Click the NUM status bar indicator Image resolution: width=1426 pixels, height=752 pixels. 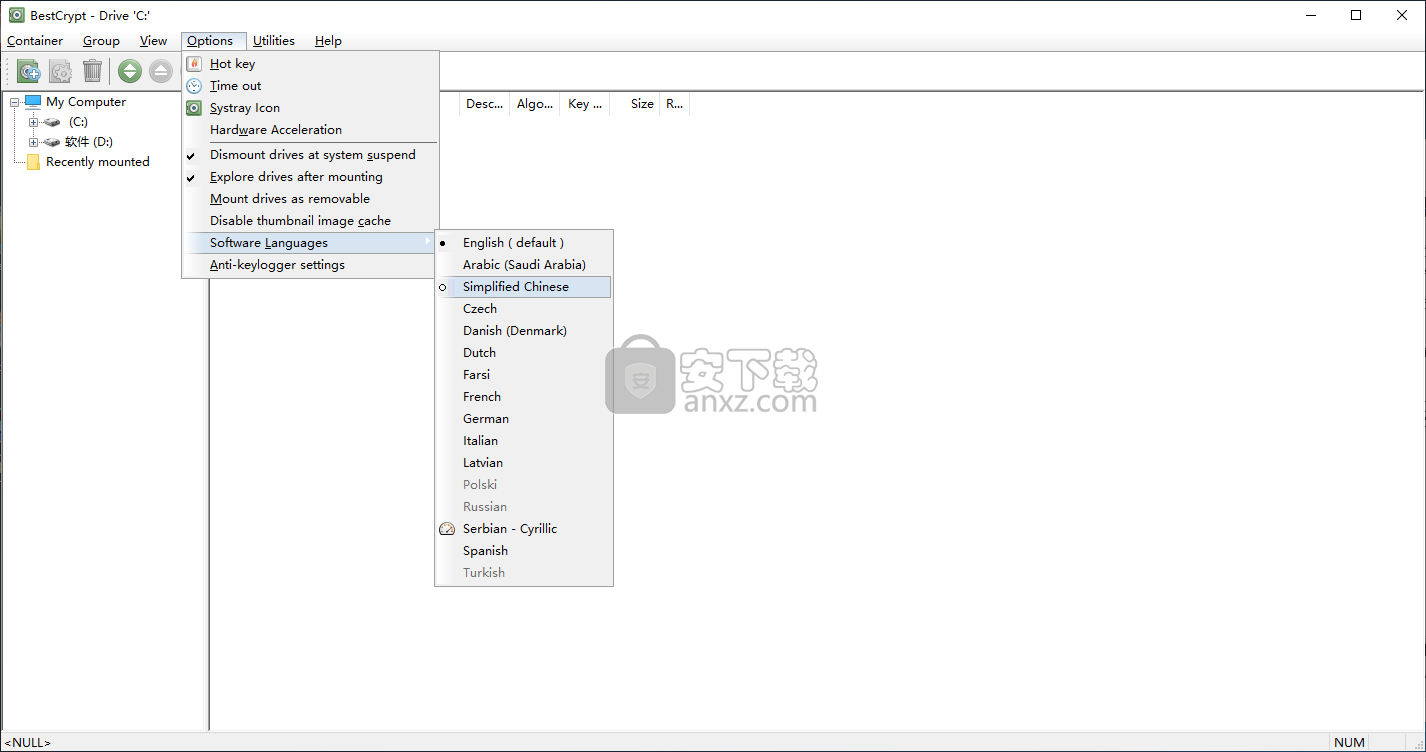coord(1349,742)
